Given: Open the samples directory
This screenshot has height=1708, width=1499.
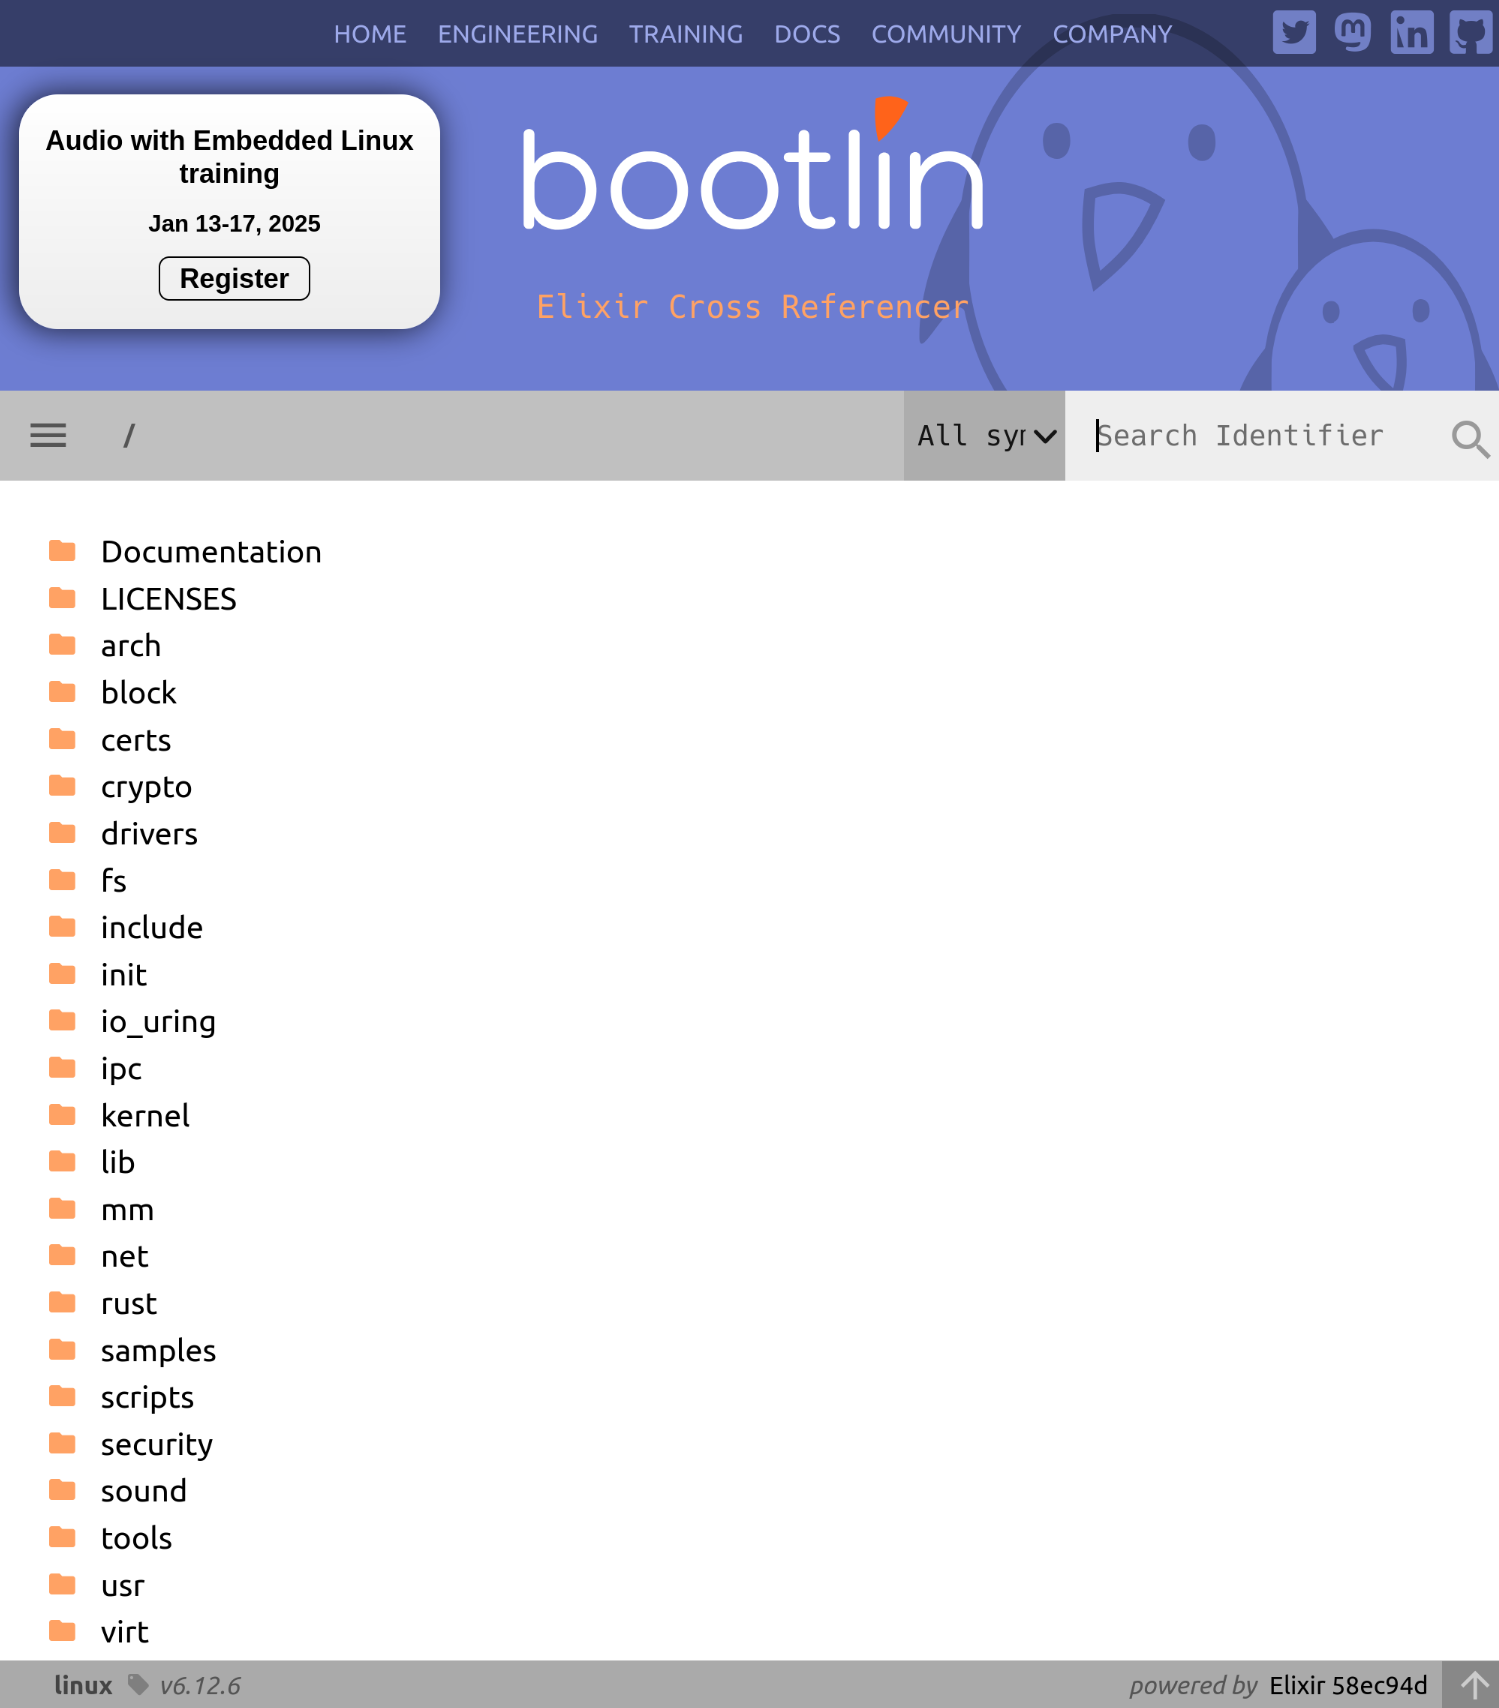Looking at the screenshot, I should (158, 1350).
